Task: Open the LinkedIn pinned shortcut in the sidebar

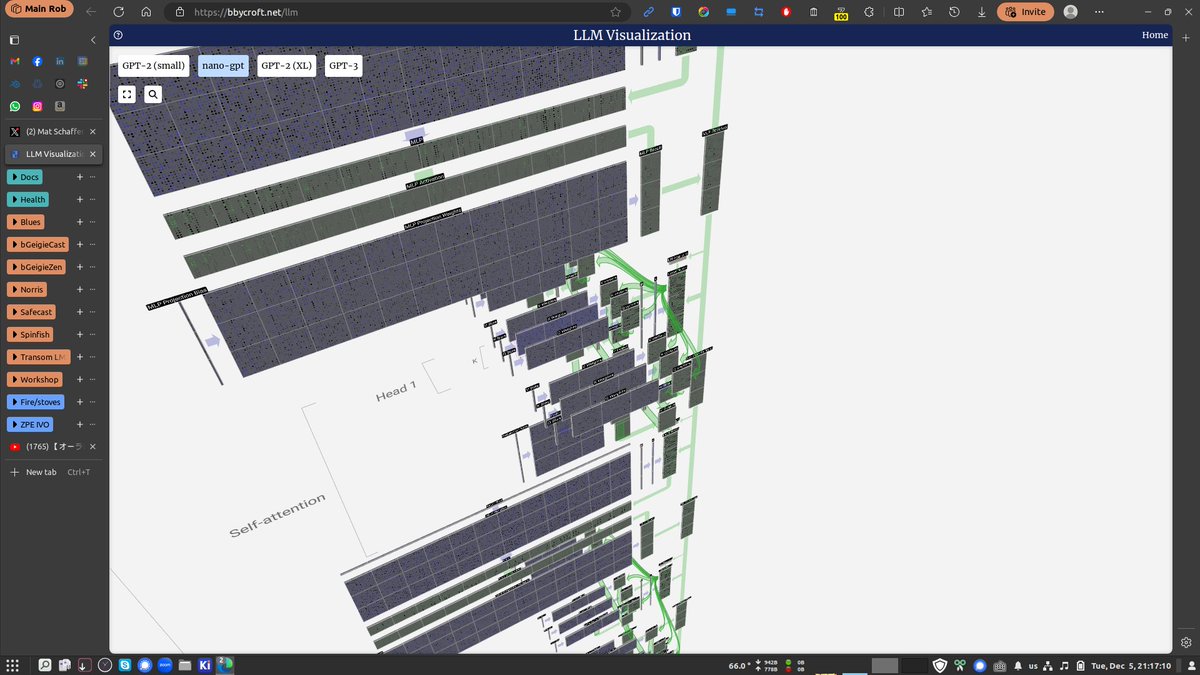Action: [60, 62]
